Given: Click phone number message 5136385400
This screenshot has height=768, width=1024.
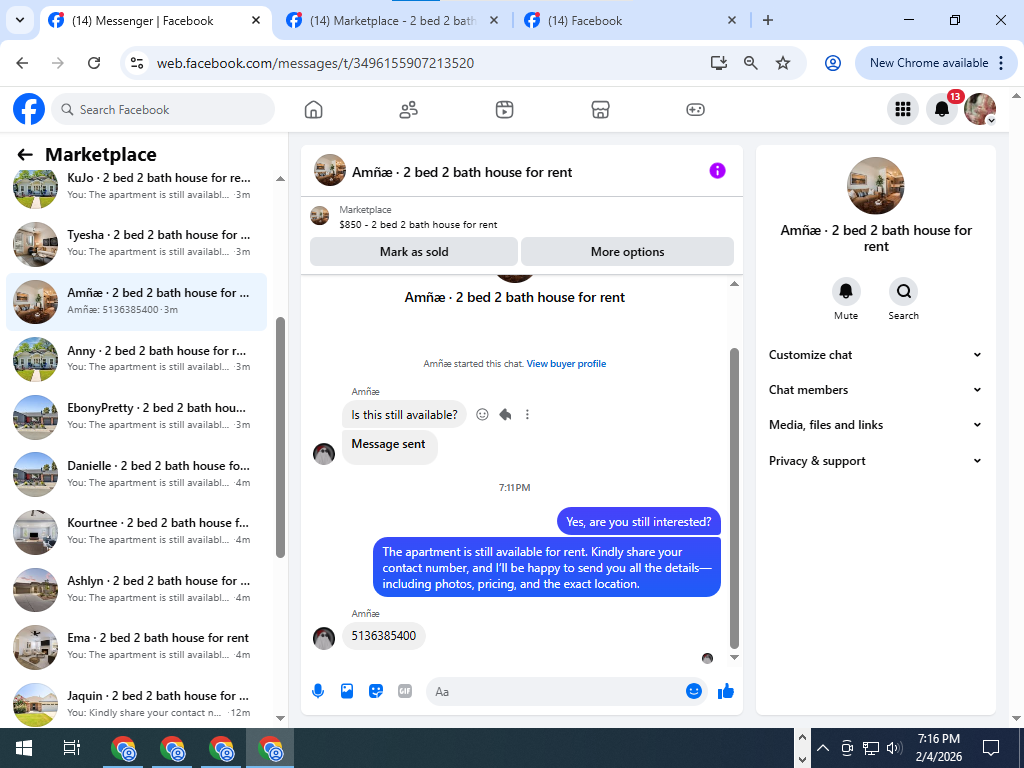Looking at the screenshot, I should point(383,636).
